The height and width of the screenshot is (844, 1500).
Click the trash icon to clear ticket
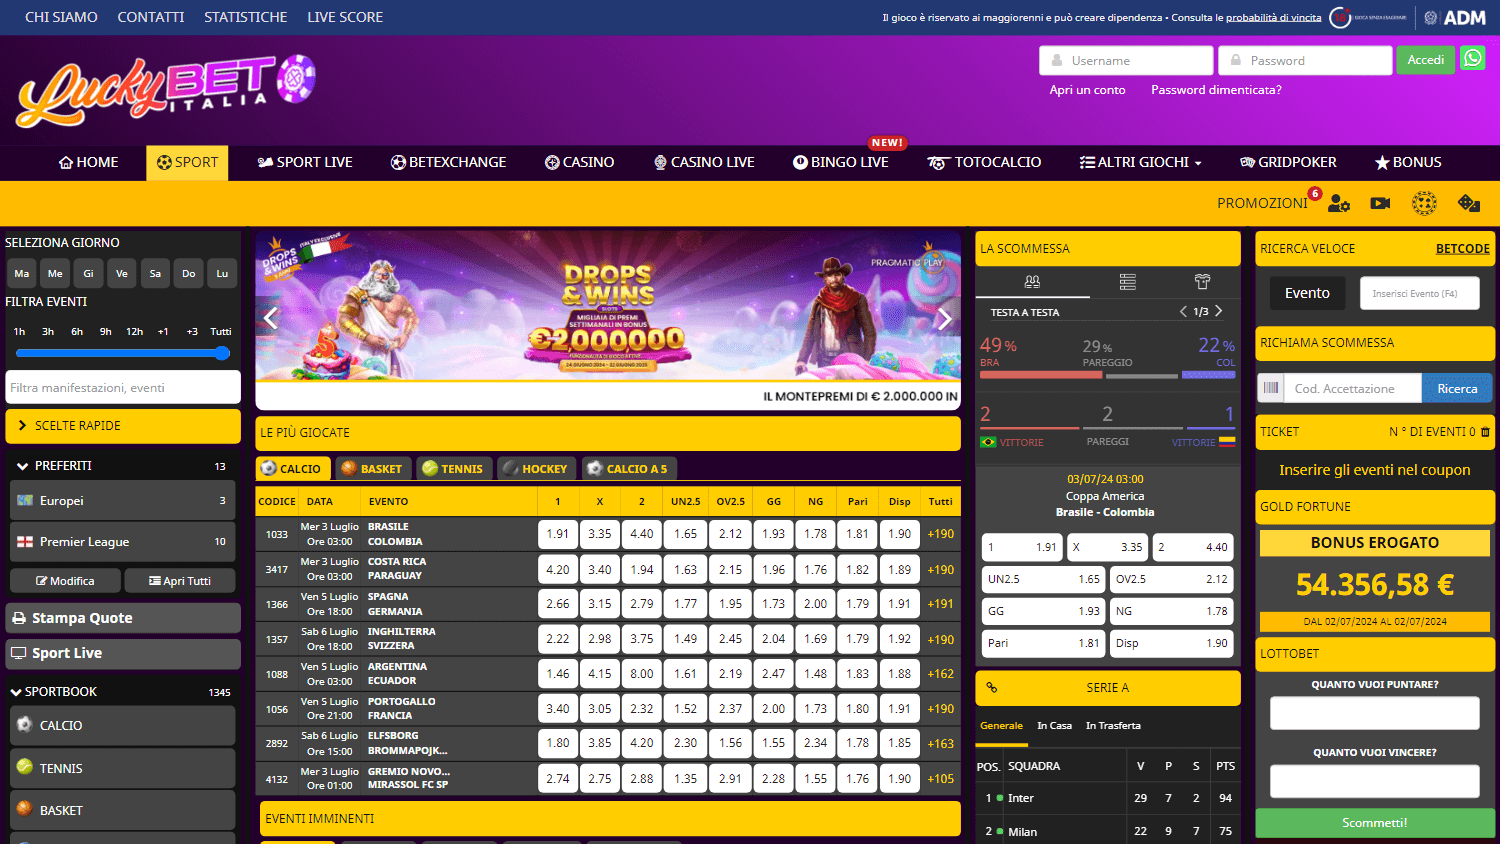[1485, 432]
